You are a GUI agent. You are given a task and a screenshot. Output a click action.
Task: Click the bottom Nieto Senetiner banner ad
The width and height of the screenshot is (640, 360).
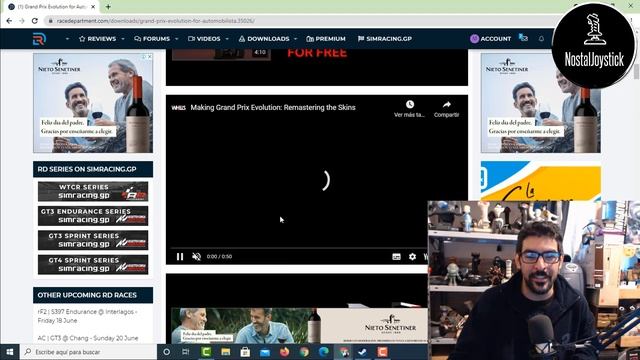pos(299,326)
